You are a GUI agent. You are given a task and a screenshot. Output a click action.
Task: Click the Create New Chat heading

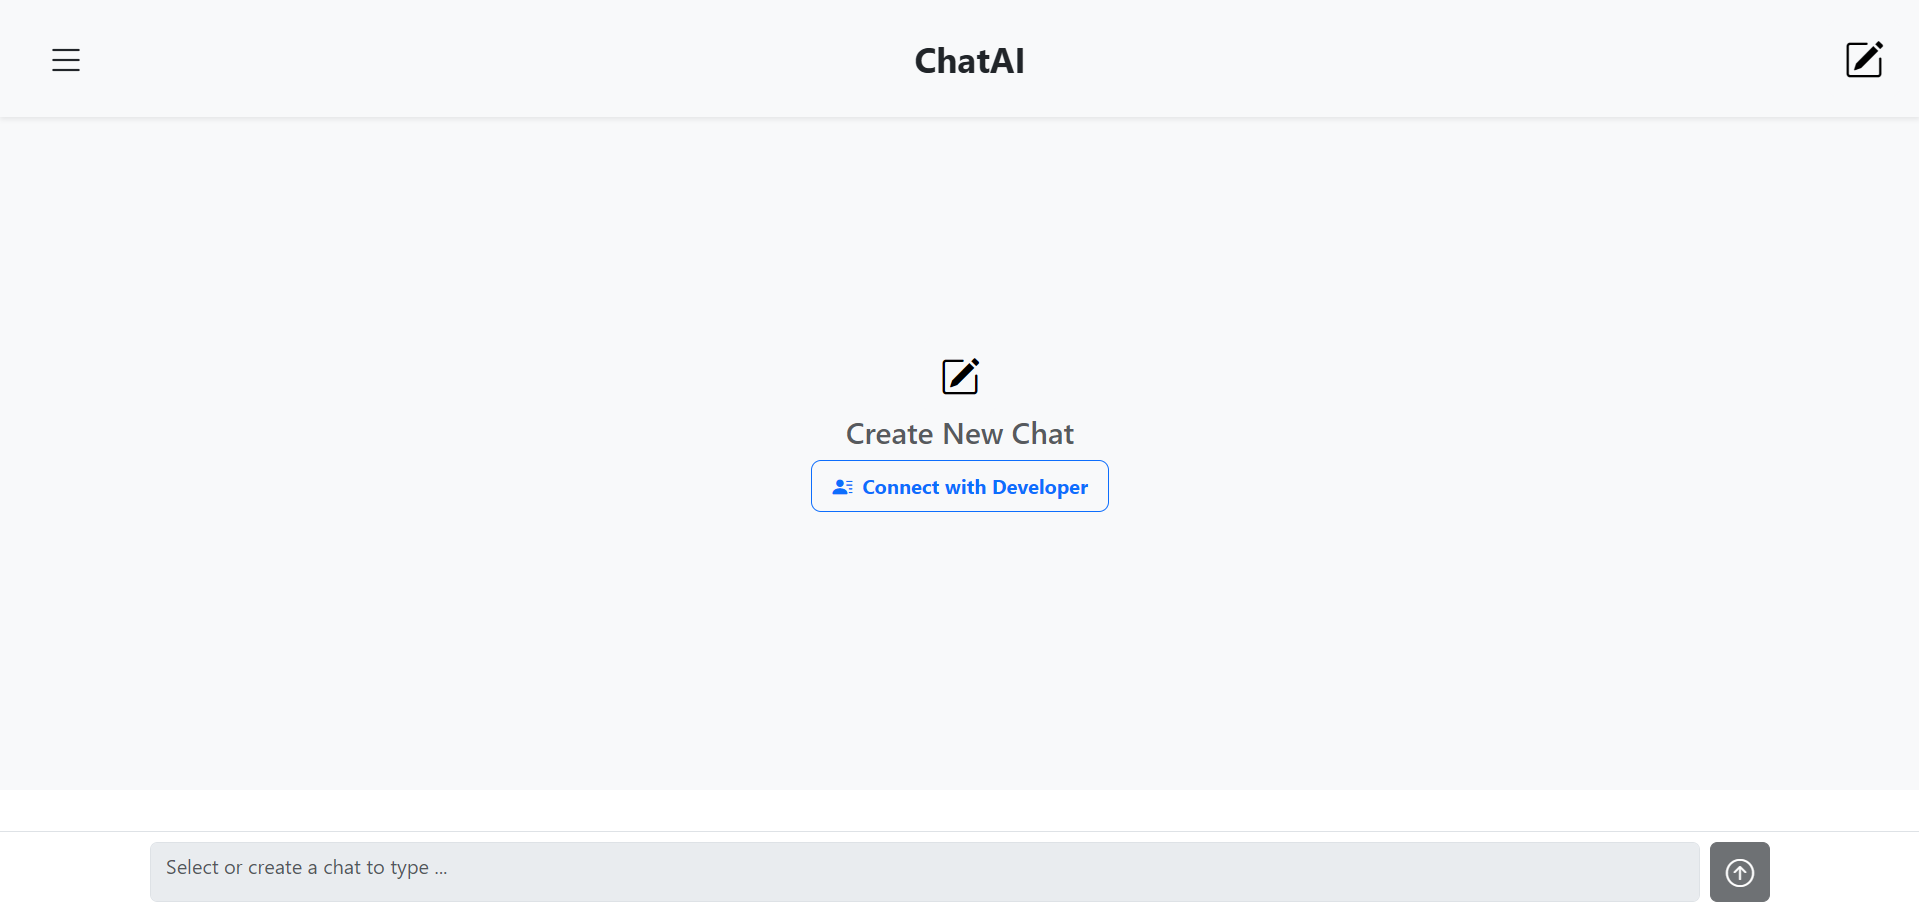[x=960, y=434]
